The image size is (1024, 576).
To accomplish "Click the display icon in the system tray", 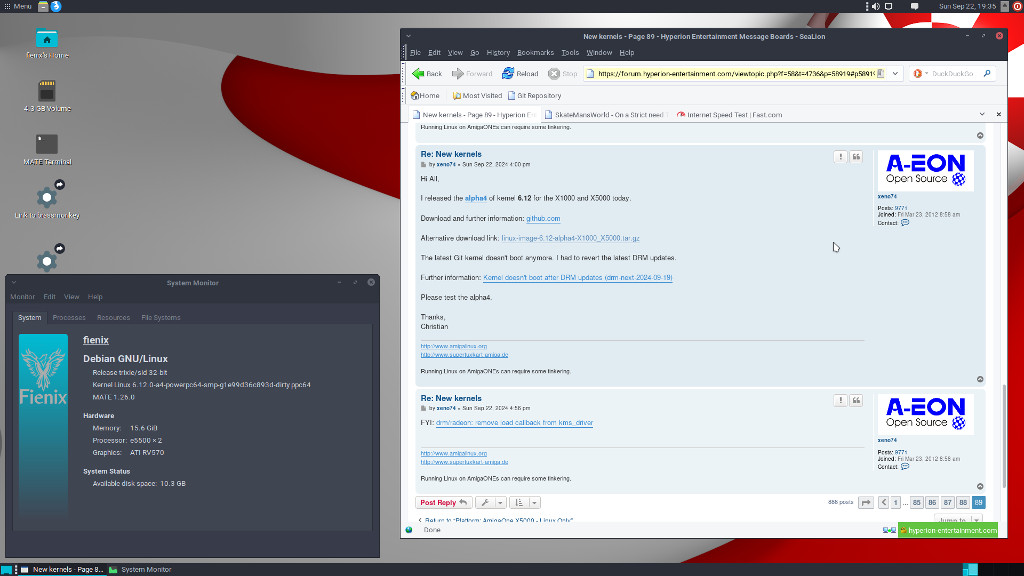I will pyautogui.click(x=889, y=7).
